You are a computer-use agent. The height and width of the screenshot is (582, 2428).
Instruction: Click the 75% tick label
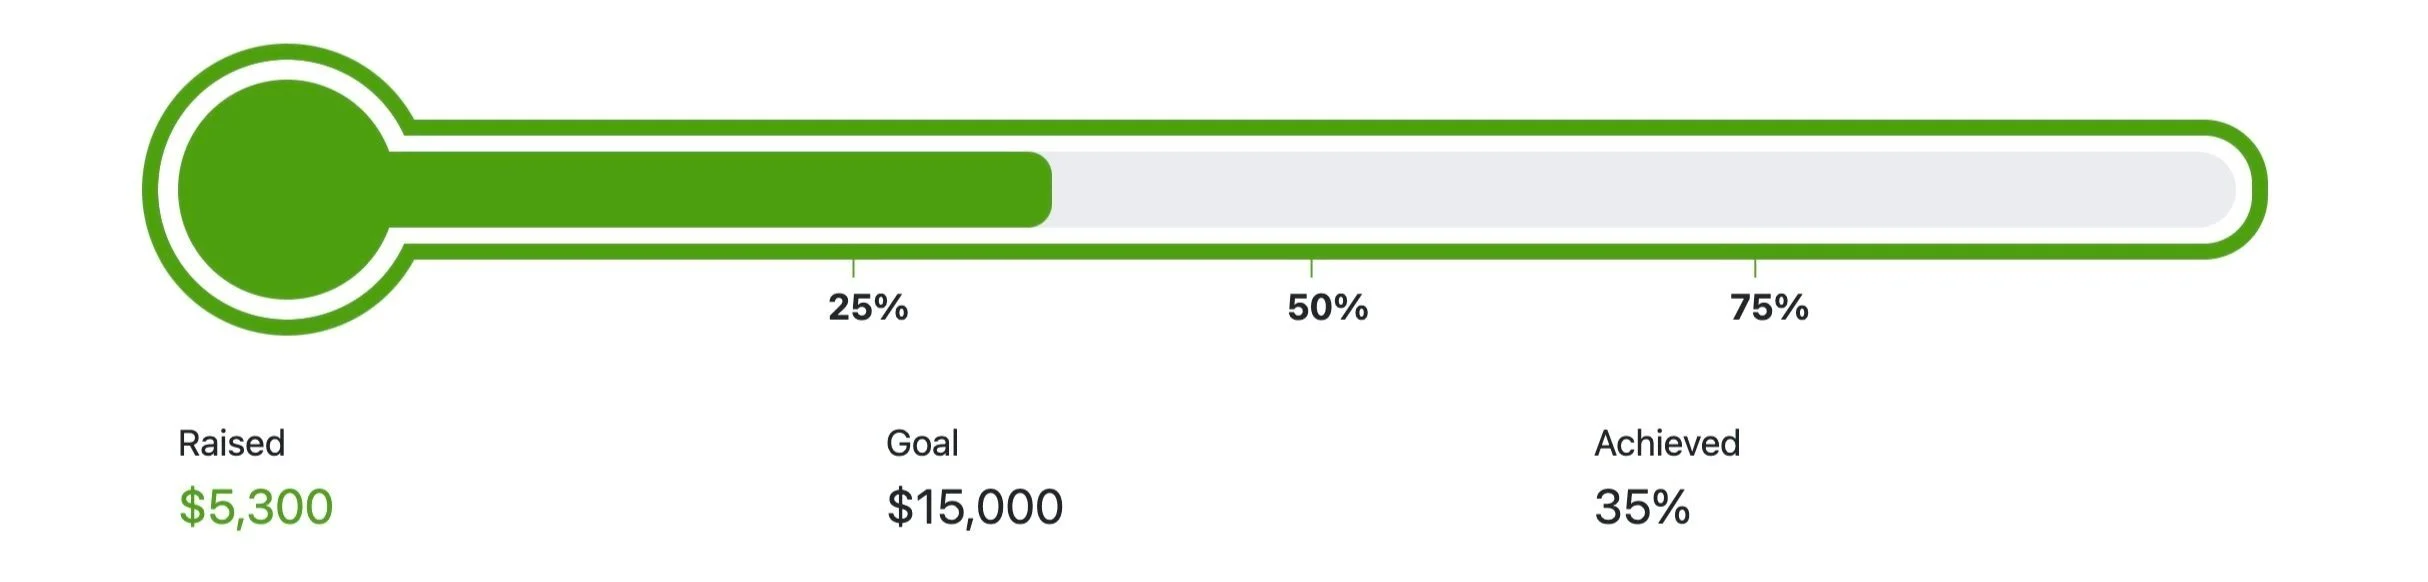point(1769,307)
